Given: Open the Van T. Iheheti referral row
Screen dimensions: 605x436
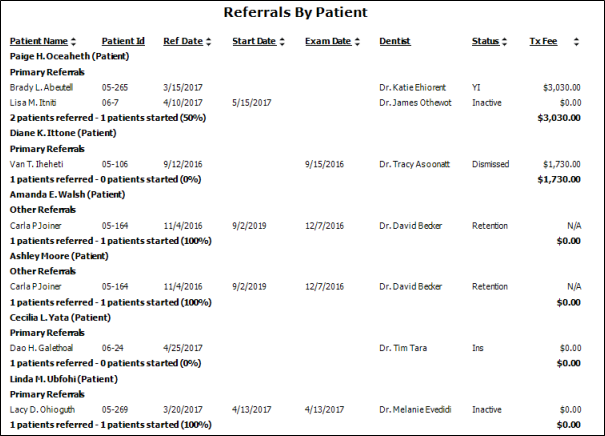Looking at the screenshot, I should click(x=40, y=164).
